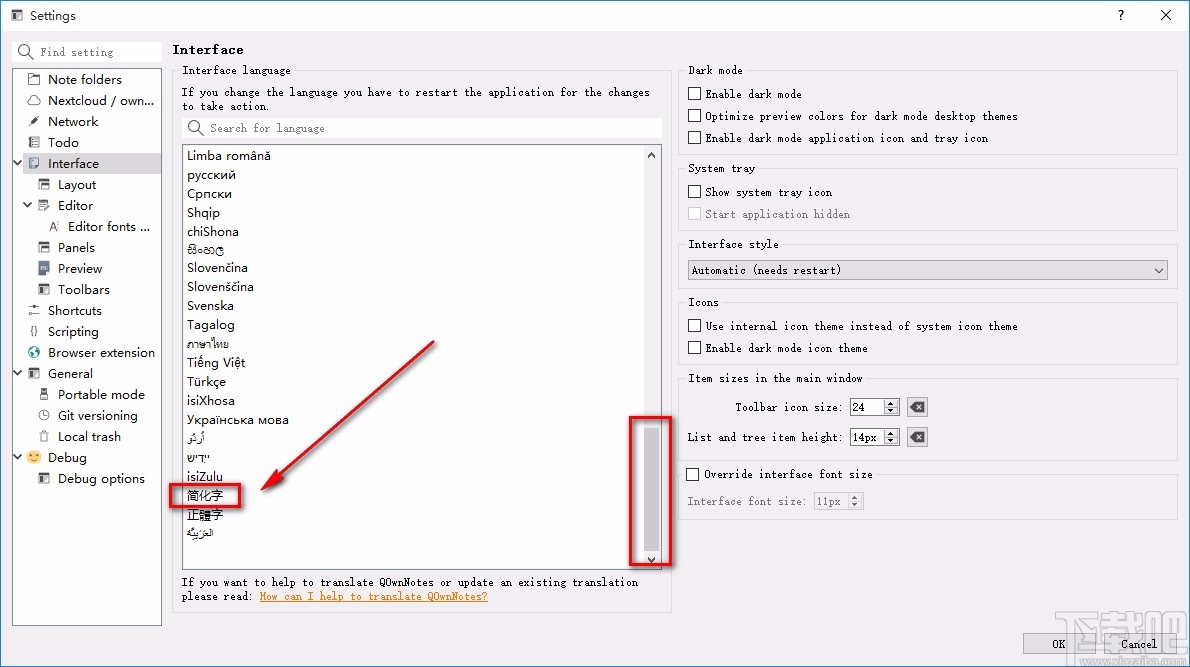Select Tiếng Việt language in list
This screenshot has width=1190, height=667.
pos(216,363)
